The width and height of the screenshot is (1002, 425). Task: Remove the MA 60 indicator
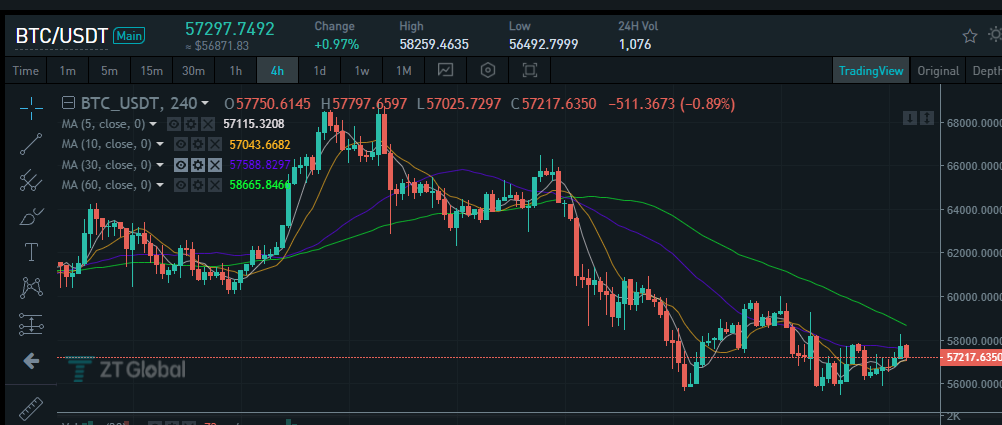[215, 185]
